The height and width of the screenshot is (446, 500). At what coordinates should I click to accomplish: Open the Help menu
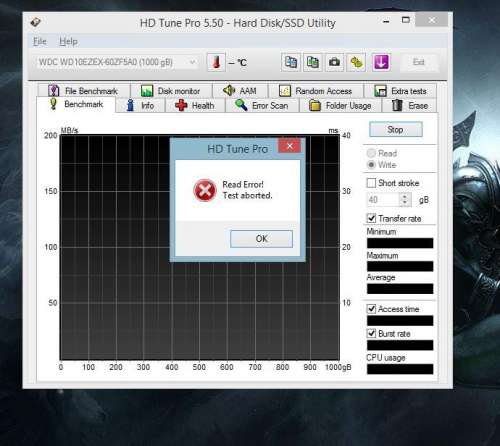click(x=68, y=42)
